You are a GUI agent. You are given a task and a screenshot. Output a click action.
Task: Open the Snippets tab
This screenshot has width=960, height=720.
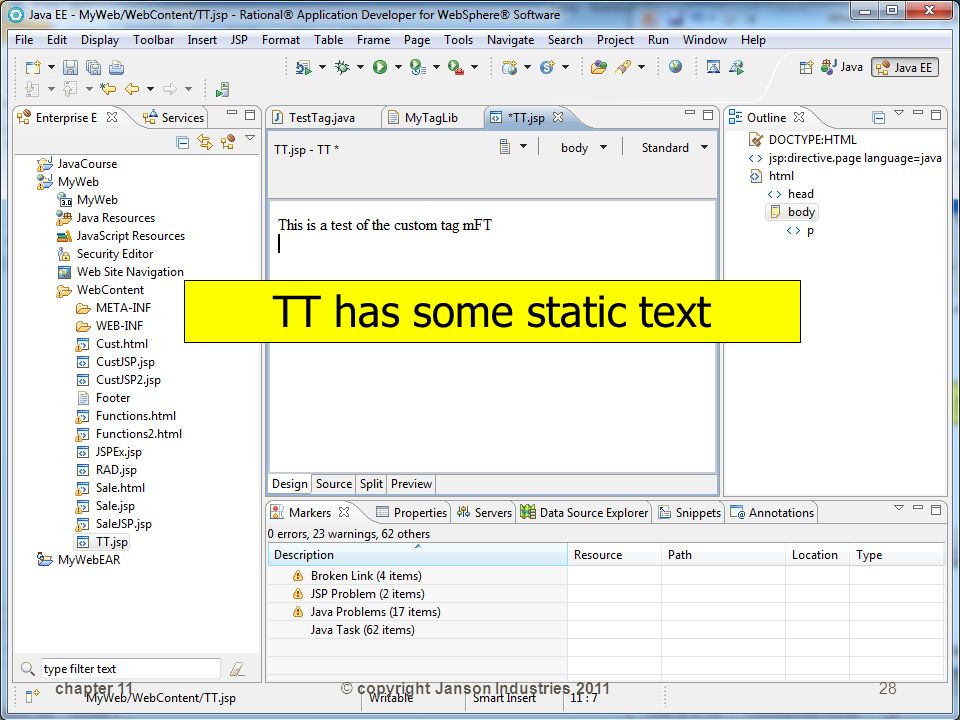(689, 512)
